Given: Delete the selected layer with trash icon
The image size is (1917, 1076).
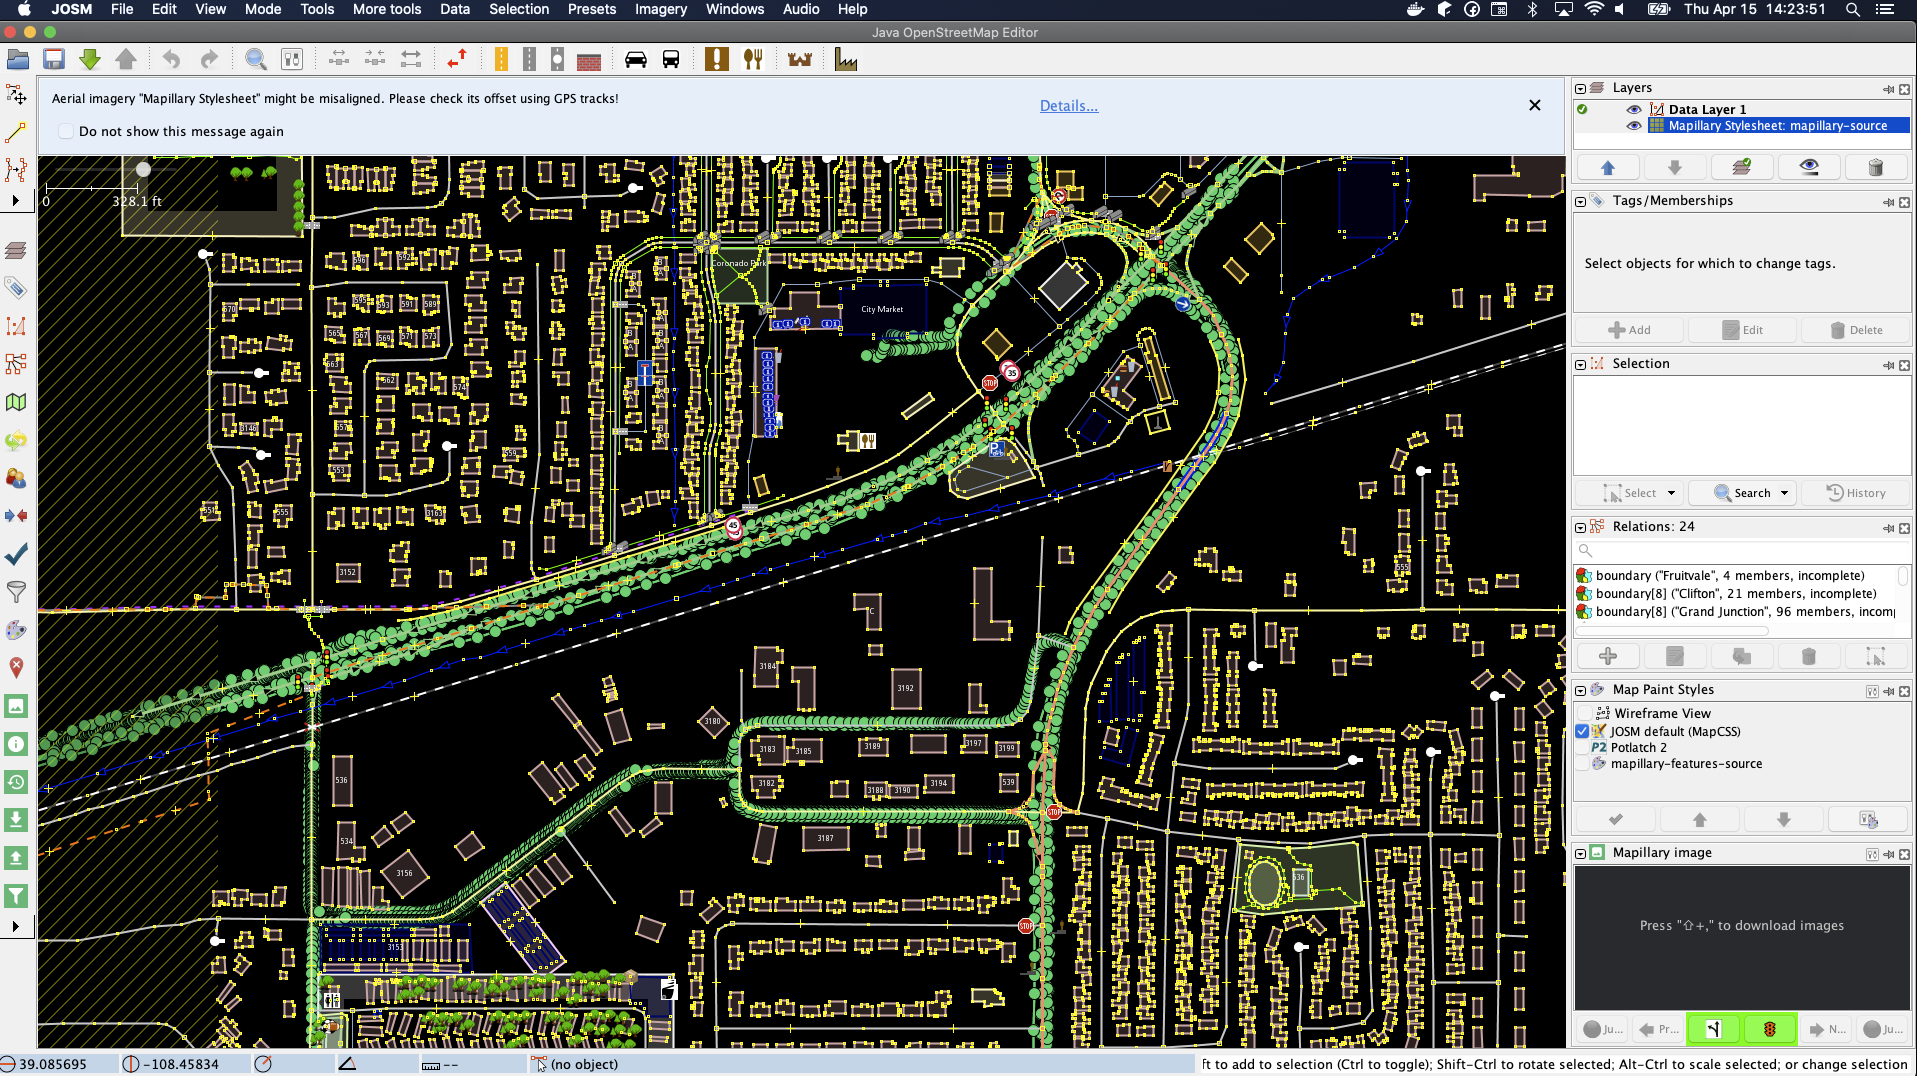Looking at the screenshot, I should coord(1875,167).
